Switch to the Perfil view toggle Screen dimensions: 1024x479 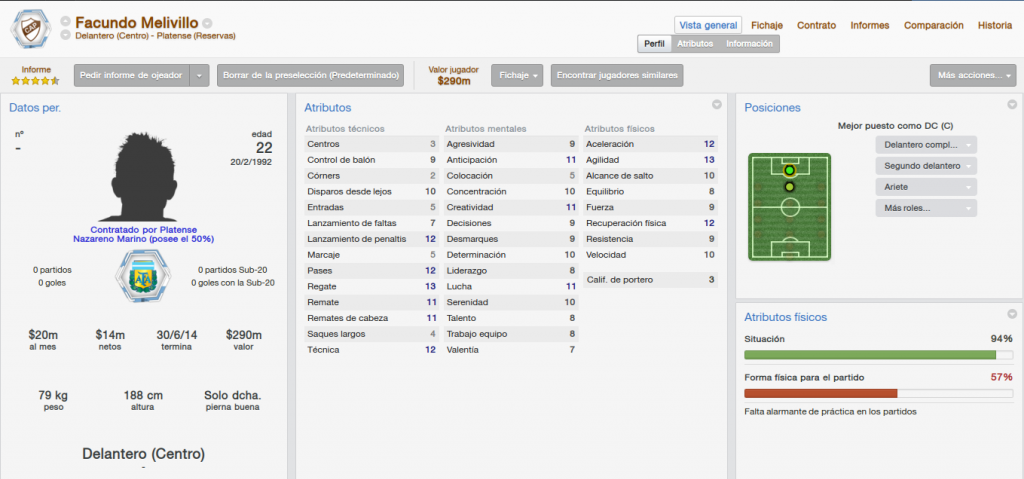[654, 44]
